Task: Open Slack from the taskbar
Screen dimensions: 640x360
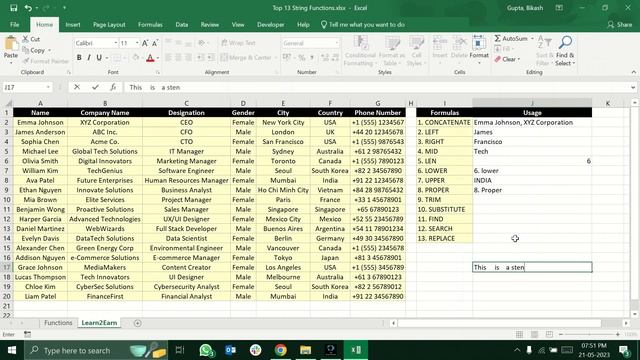Action: pyautogui.click(x=256, y=350)
